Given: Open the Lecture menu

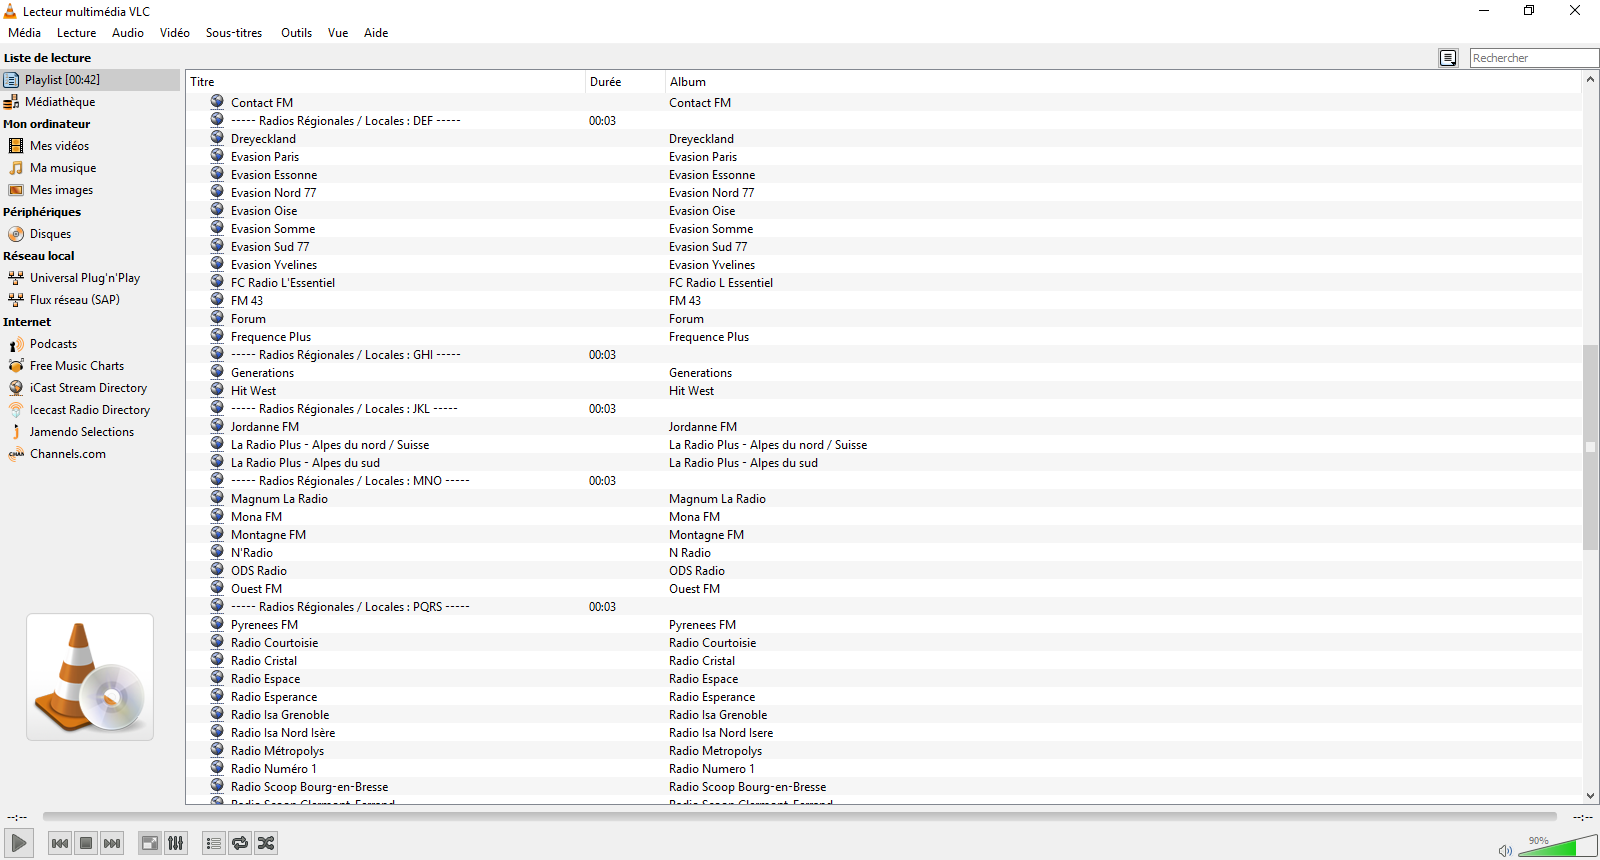Looking at the screenshot, I should pyautogui.click(x=77, y=33).
